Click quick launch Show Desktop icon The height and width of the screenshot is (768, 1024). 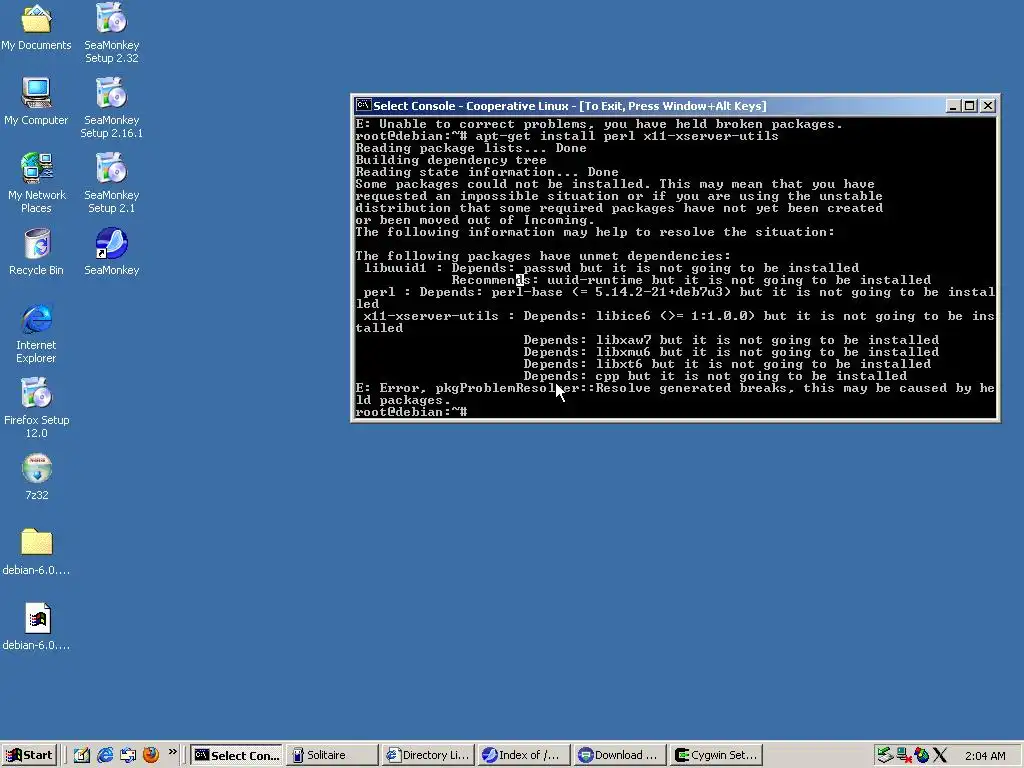pyautogui.click(x=82, y=755)
